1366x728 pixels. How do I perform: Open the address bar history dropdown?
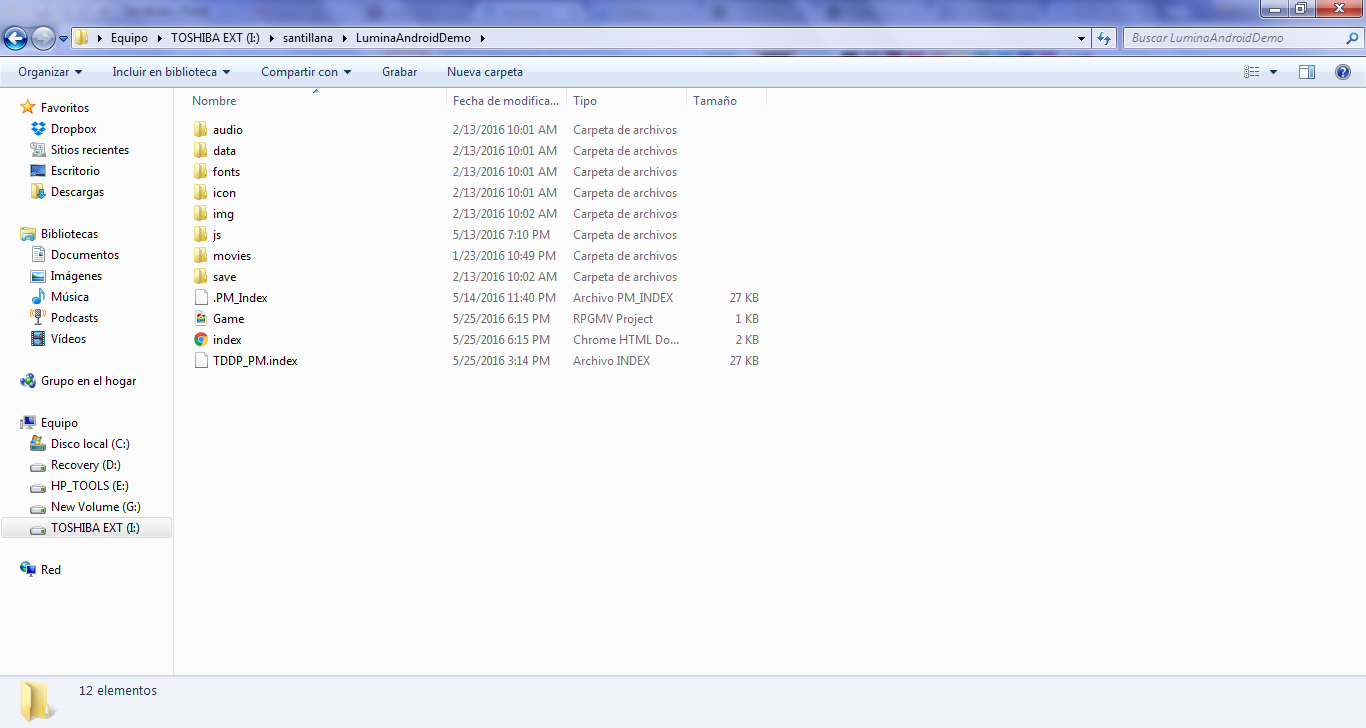1082,38
